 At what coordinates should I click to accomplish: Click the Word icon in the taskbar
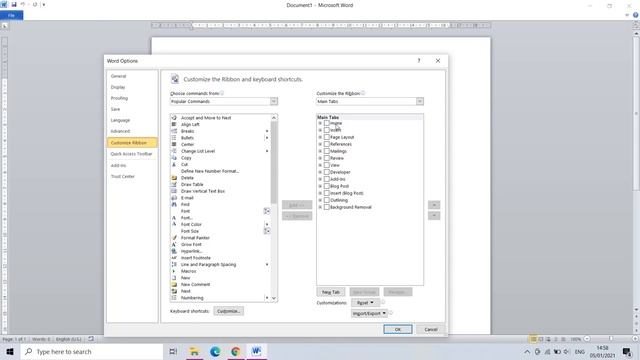pos(256,351)
